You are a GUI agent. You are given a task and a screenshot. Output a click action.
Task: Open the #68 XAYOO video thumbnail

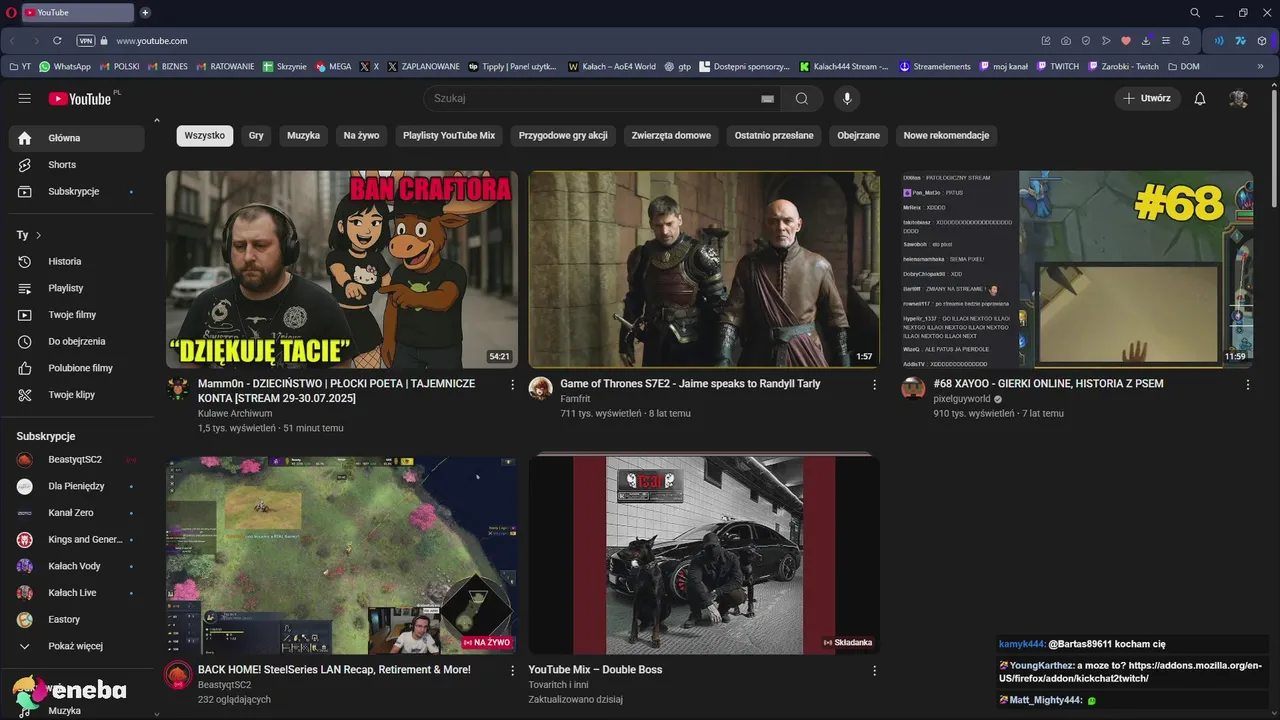(1077, 269)
